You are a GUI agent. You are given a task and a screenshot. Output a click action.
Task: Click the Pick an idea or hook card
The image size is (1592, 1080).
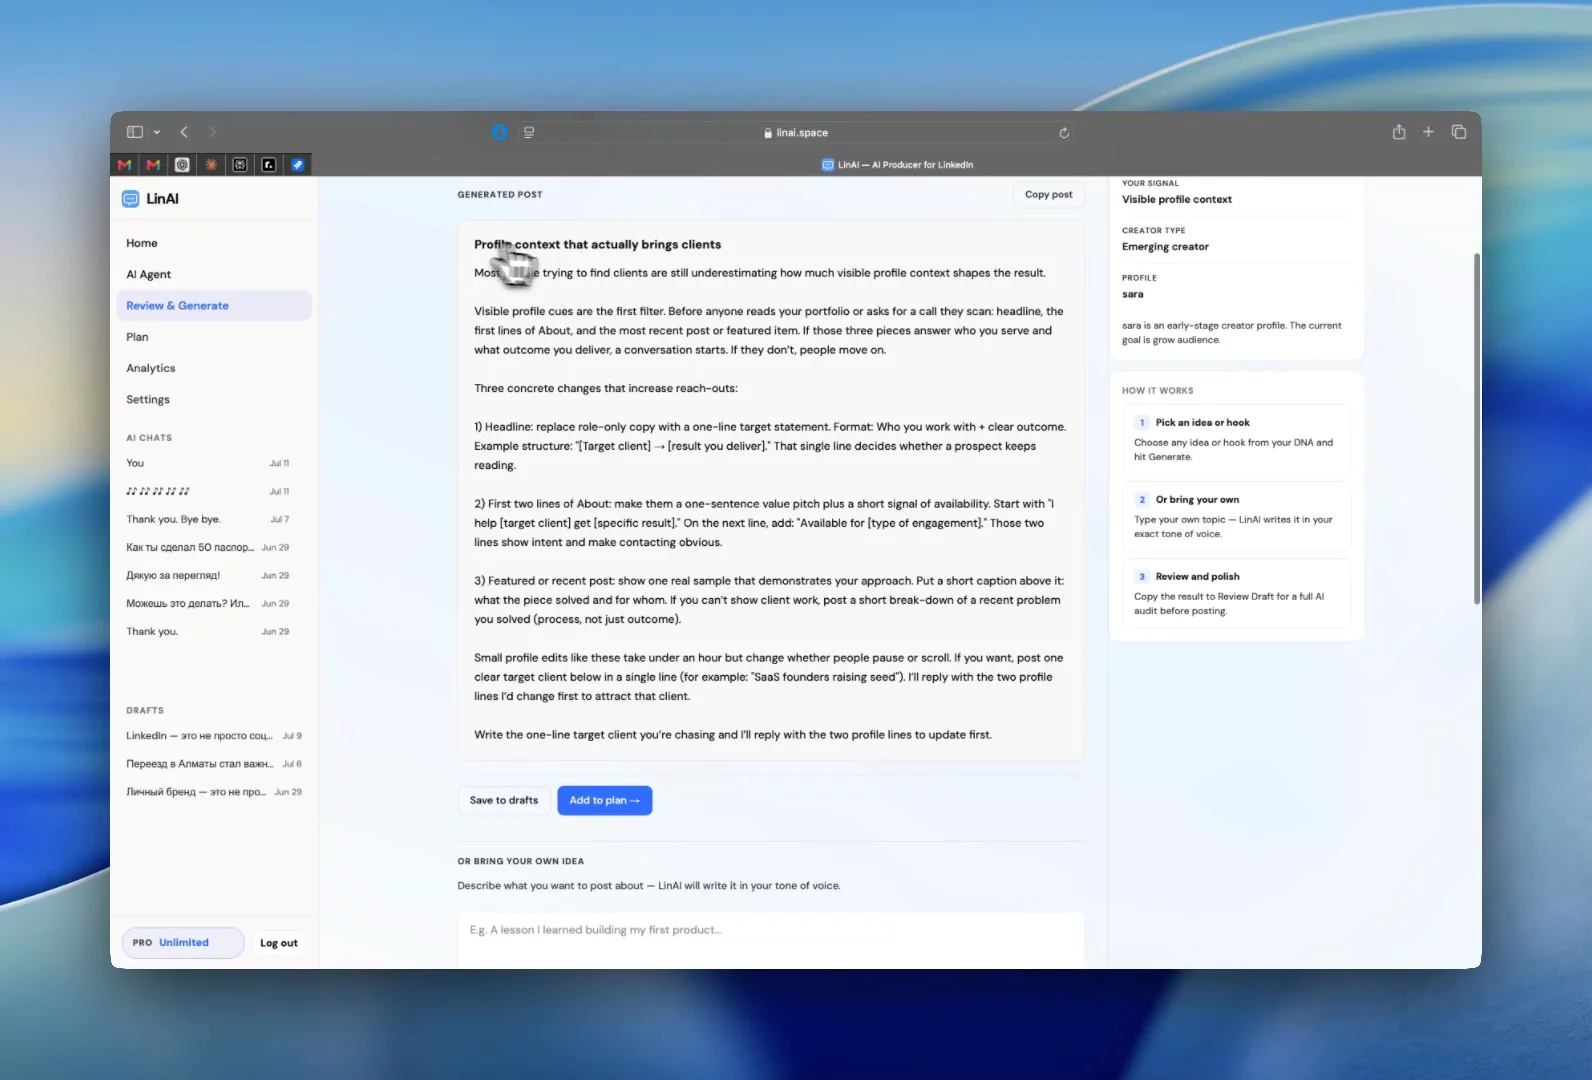1236,439
